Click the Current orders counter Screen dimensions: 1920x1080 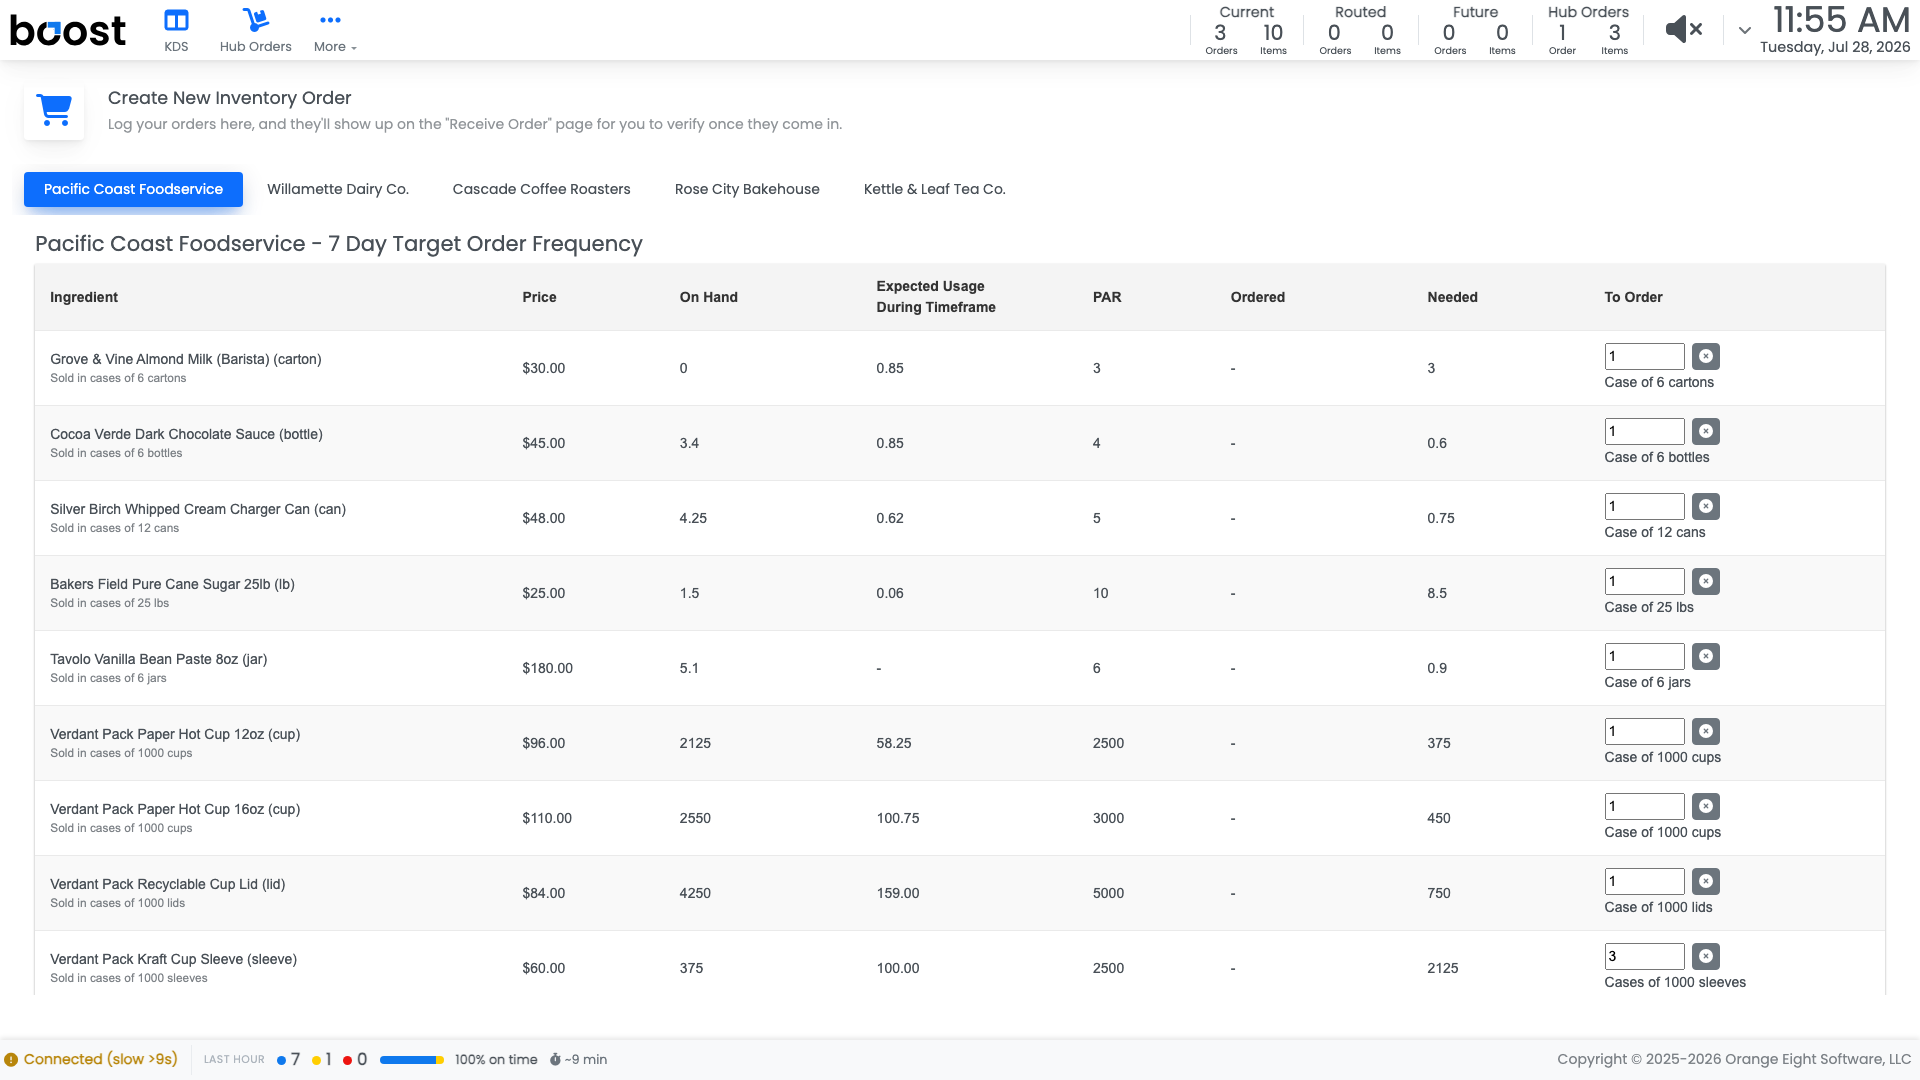coord(1246,30)
